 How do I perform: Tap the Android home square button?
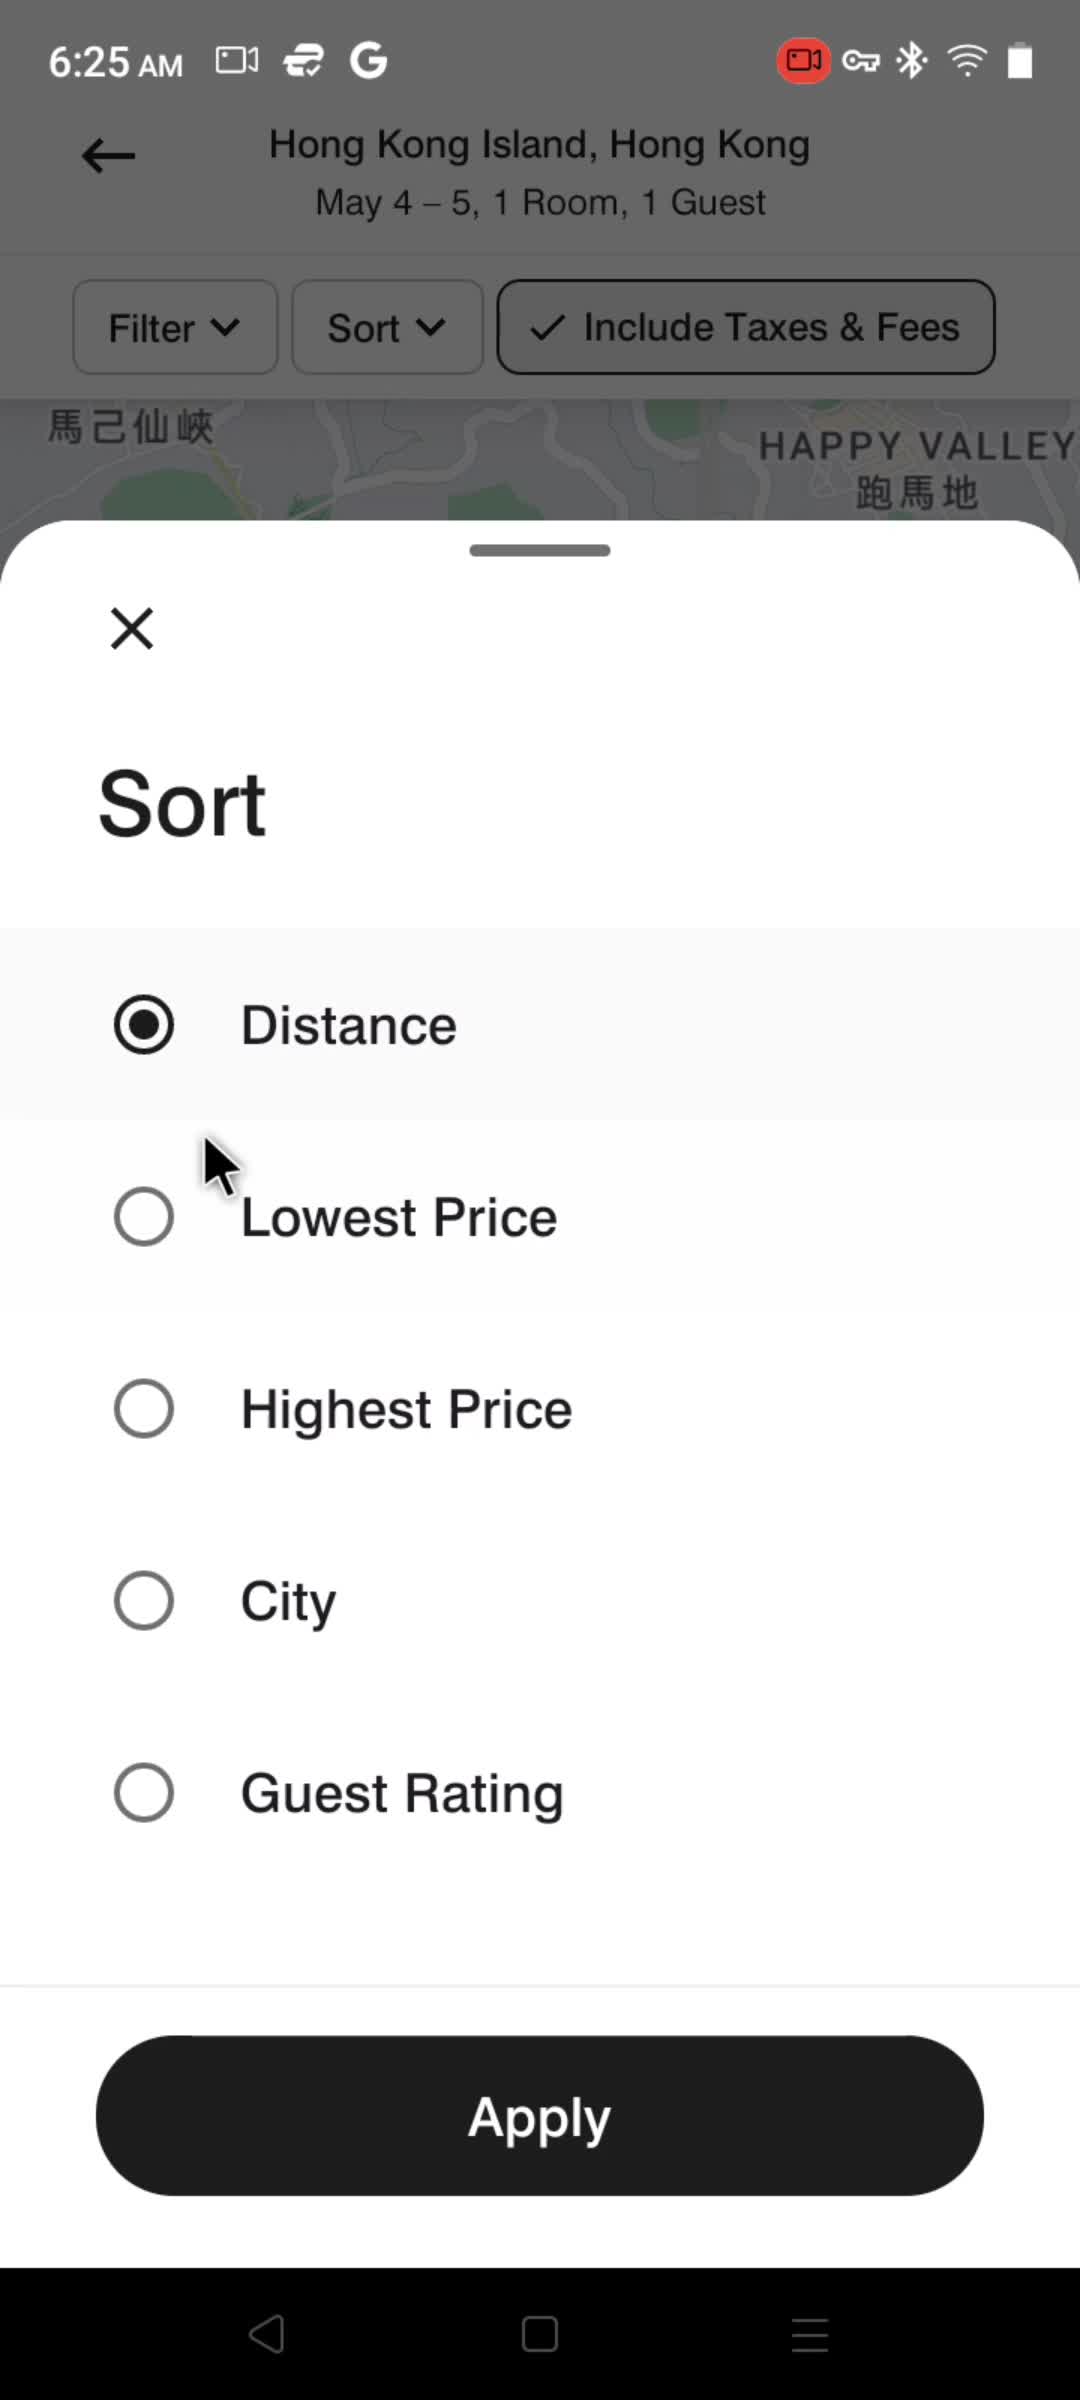click(x=540, y=2334)
